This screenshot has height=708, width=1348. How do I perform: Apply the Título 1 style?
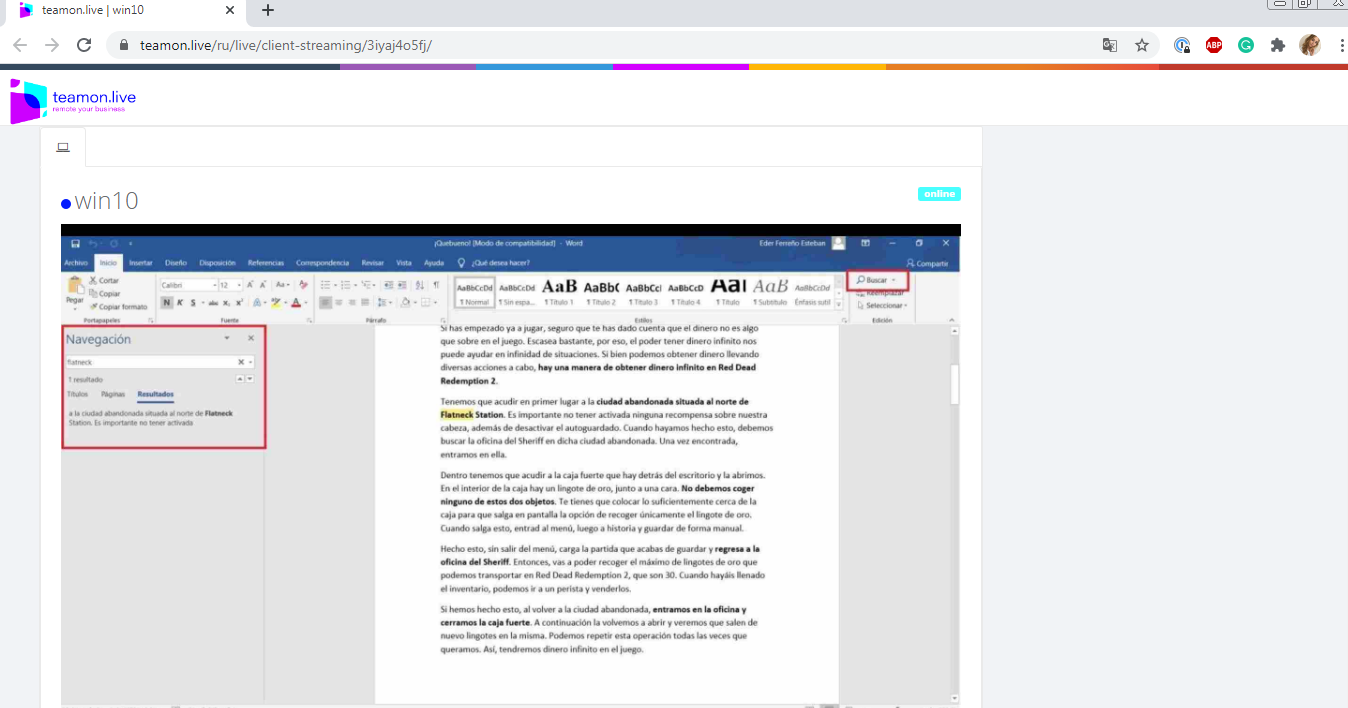tap(558, 290)
